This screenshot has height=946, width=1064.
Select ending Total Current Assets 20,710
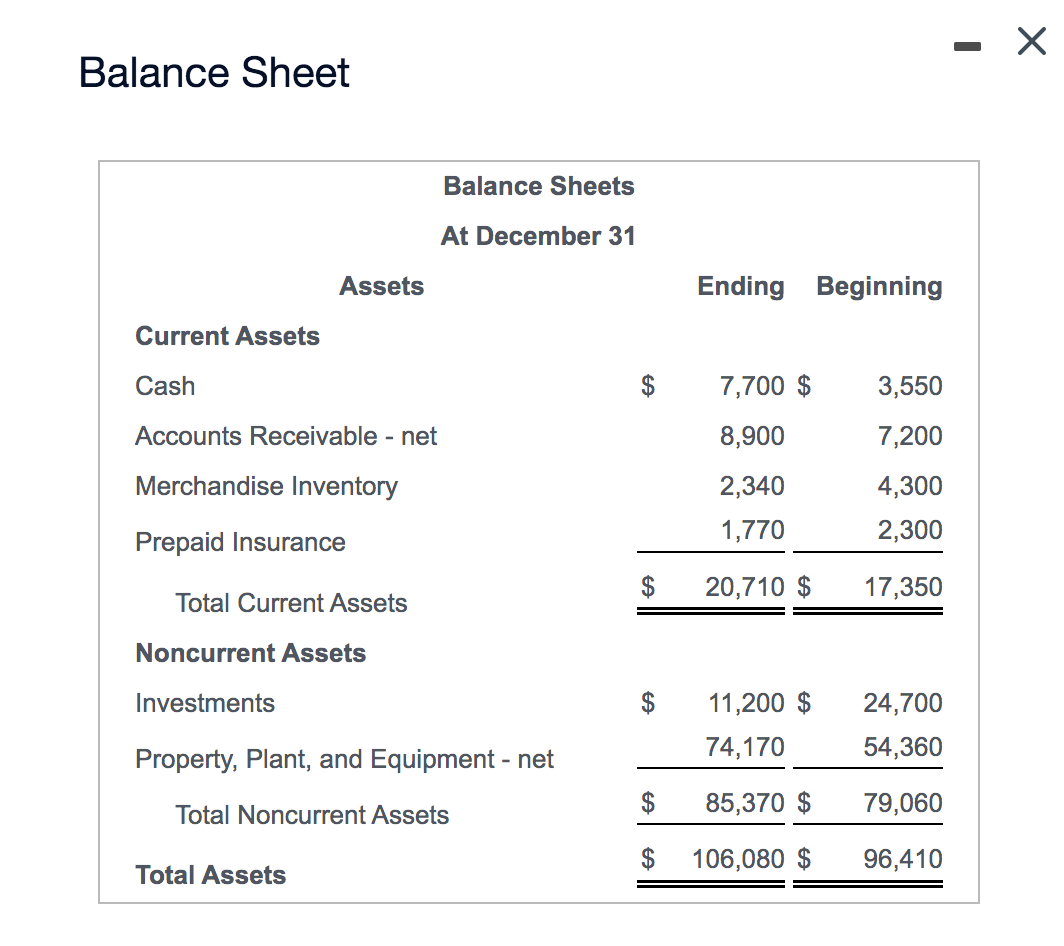click(745, 587)
